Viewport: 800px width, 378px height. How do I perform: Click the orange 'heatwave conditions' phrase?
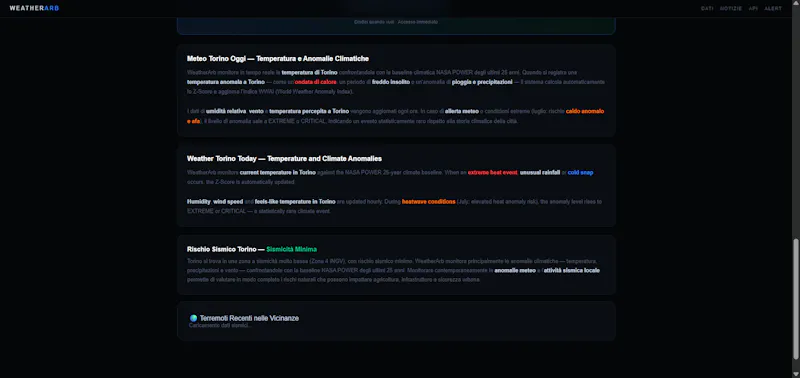pyautogui.click(x=429, y=201)
